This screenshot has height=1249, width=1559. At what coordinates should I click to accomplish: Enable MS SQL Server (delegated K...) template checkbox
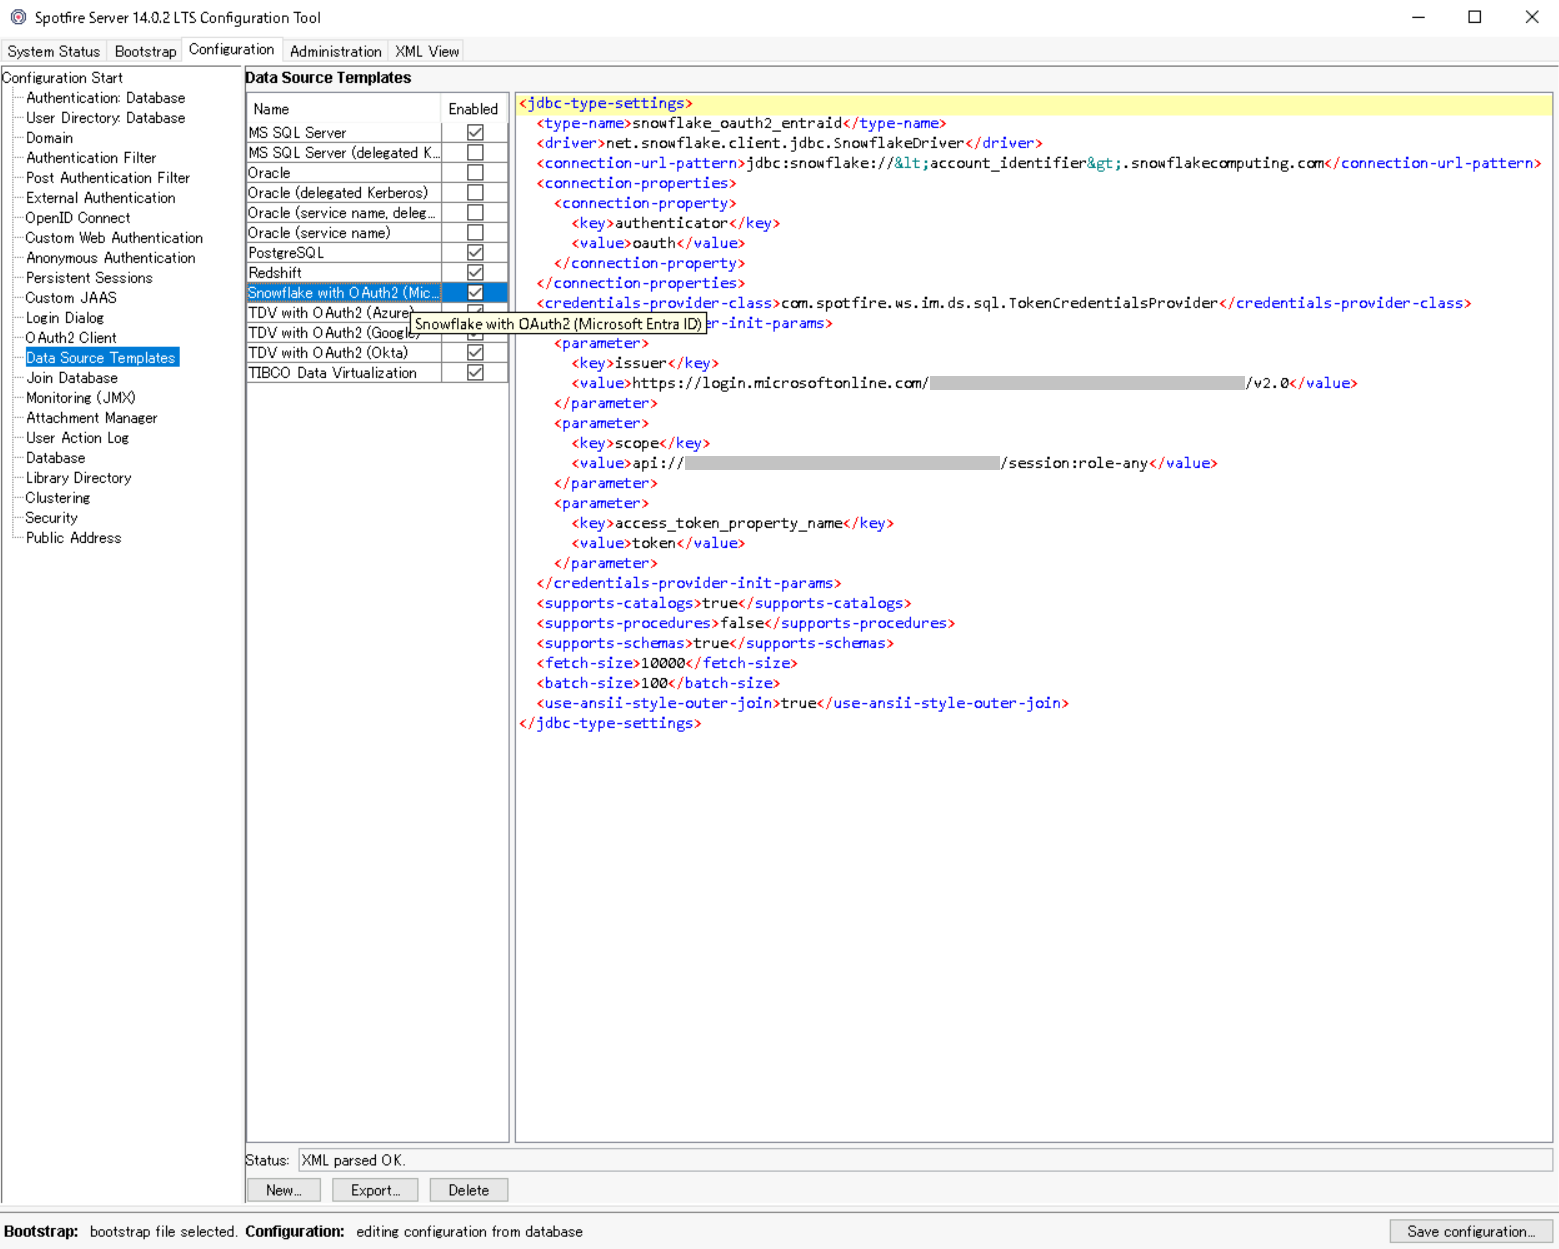(x=475, y=152)
